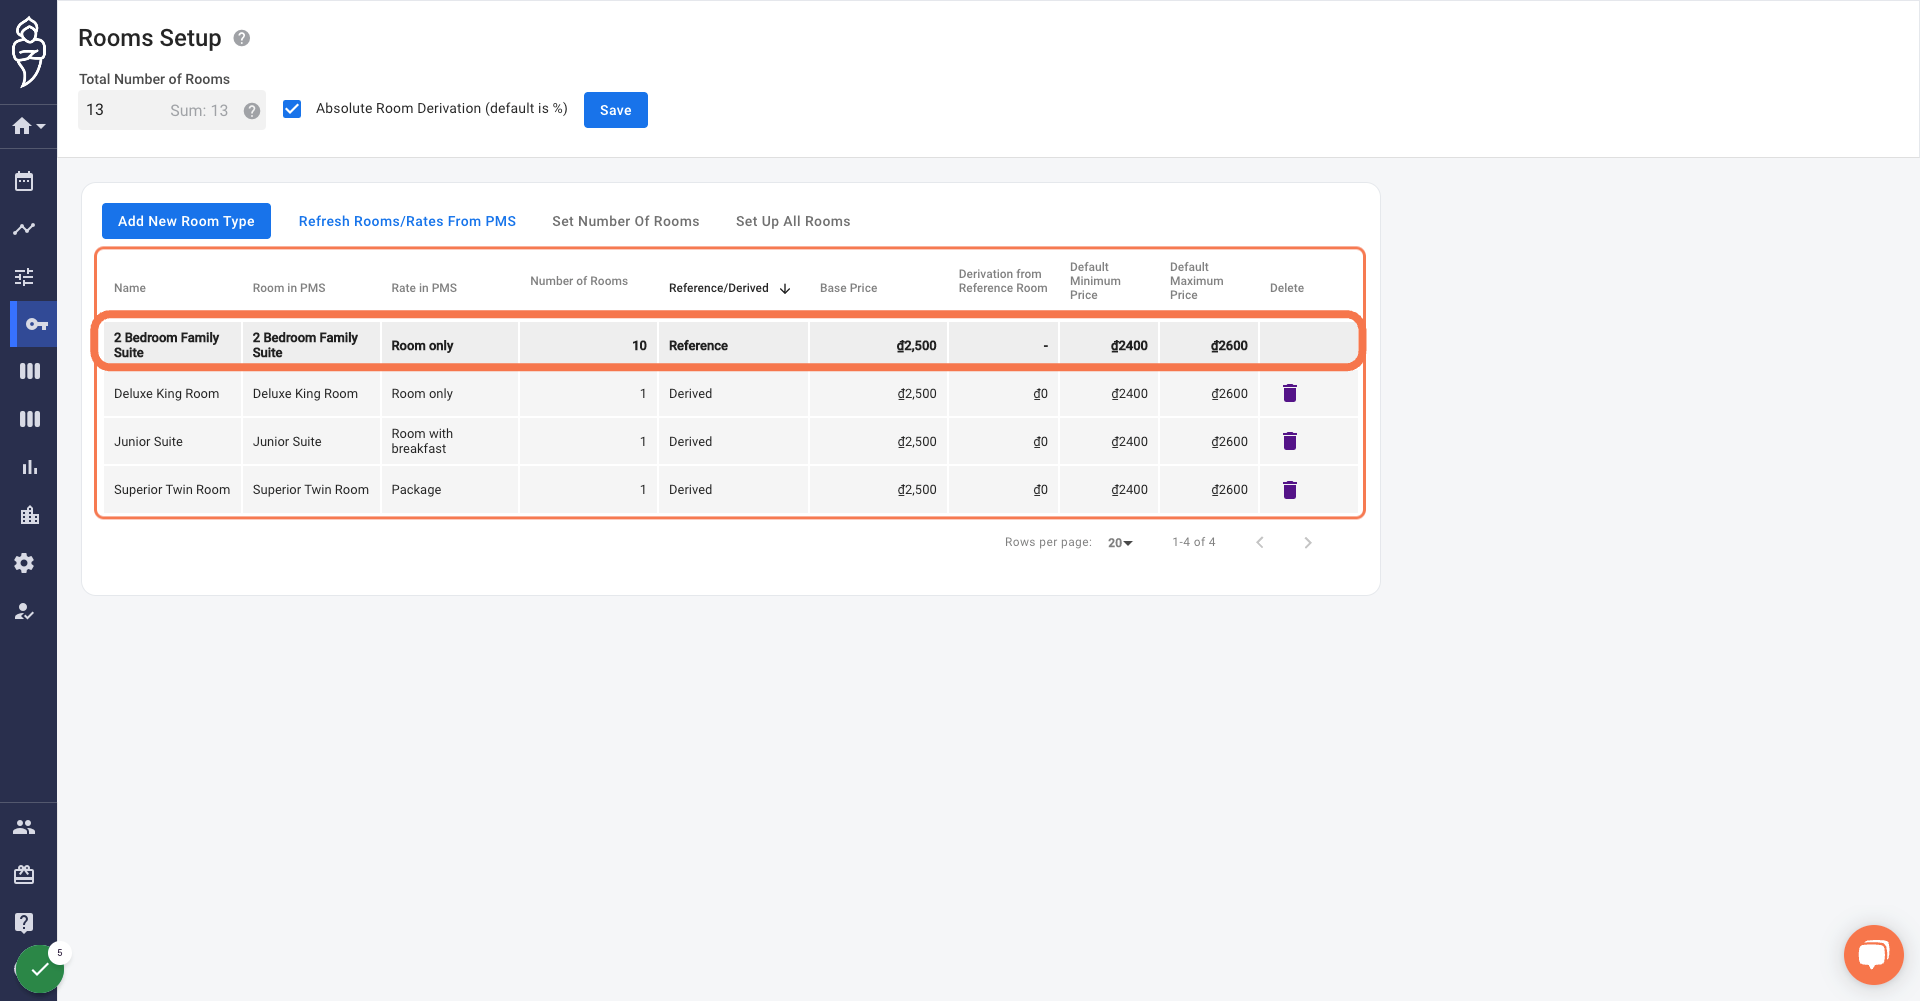The height and width of the screenshot is (1001, 1920).
Task: Click Room with breakfast rate cell
Action: (x=450, y=441)
